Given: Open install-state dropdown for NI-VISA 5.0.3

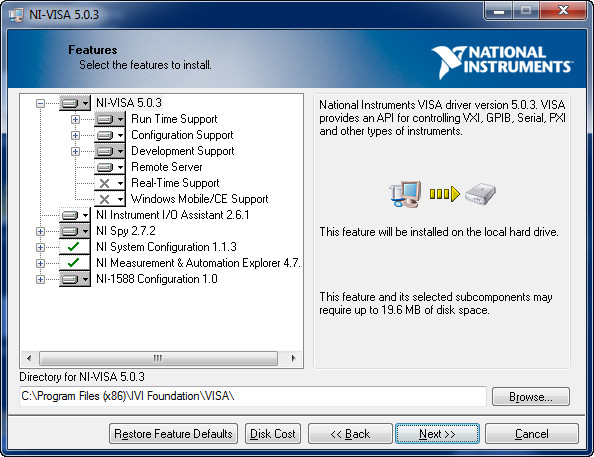Looking at the screenshot, I should 75,103.
